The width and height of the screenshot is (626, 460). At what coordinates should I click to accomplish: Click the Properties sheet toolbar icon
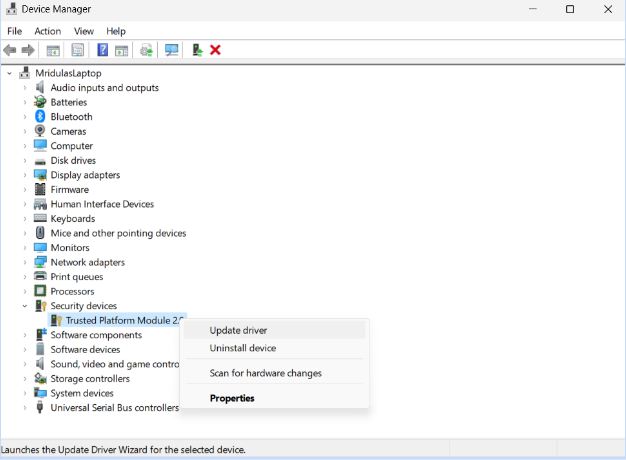click(77, 50)
